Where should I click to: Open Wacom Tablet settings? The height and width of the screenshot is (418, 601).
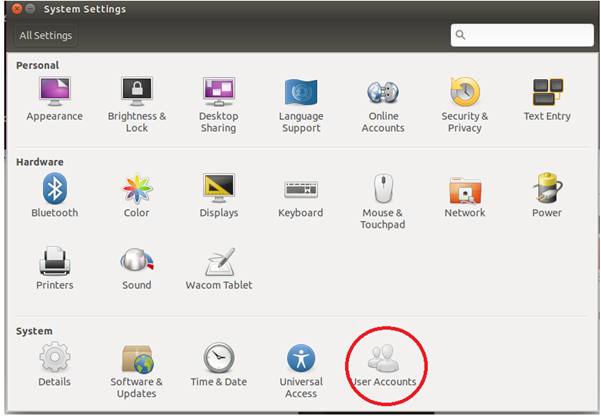pyautogui.click(x=219, y=268)
